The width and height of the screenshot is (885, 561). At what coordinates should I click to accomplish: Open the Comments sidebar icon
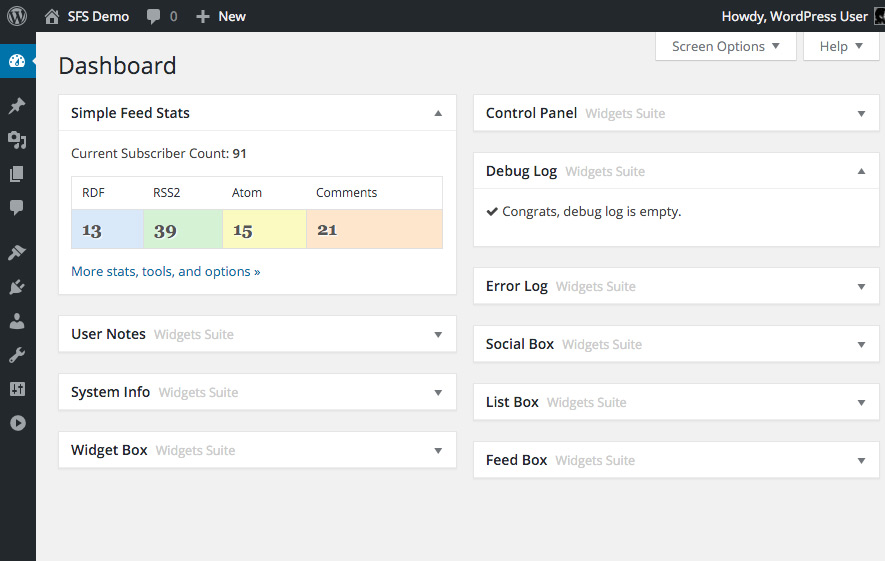pos(17,208)
